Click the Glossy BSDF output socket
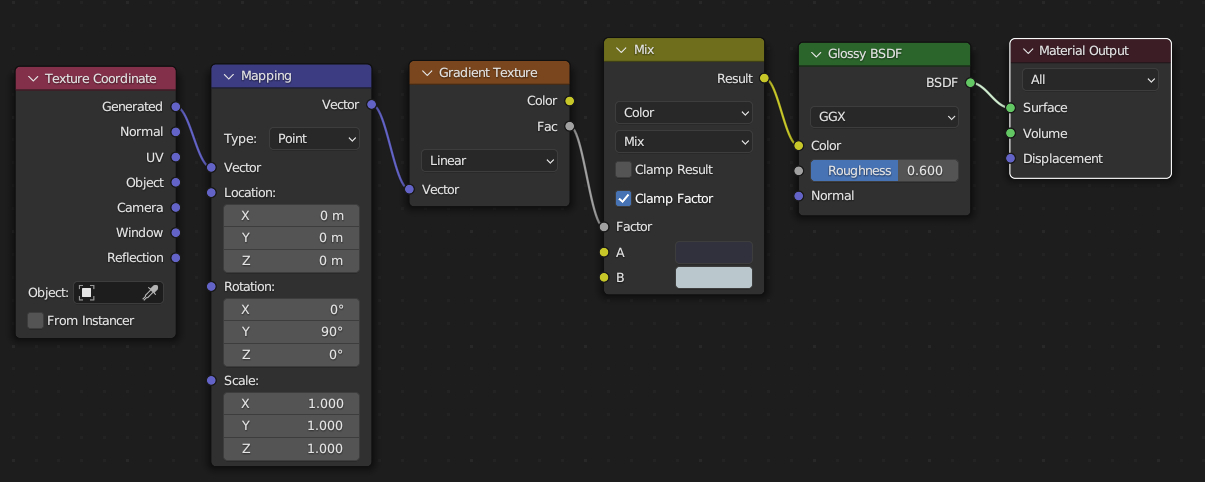Screen dimensions: 1205x482 (970, 83)
